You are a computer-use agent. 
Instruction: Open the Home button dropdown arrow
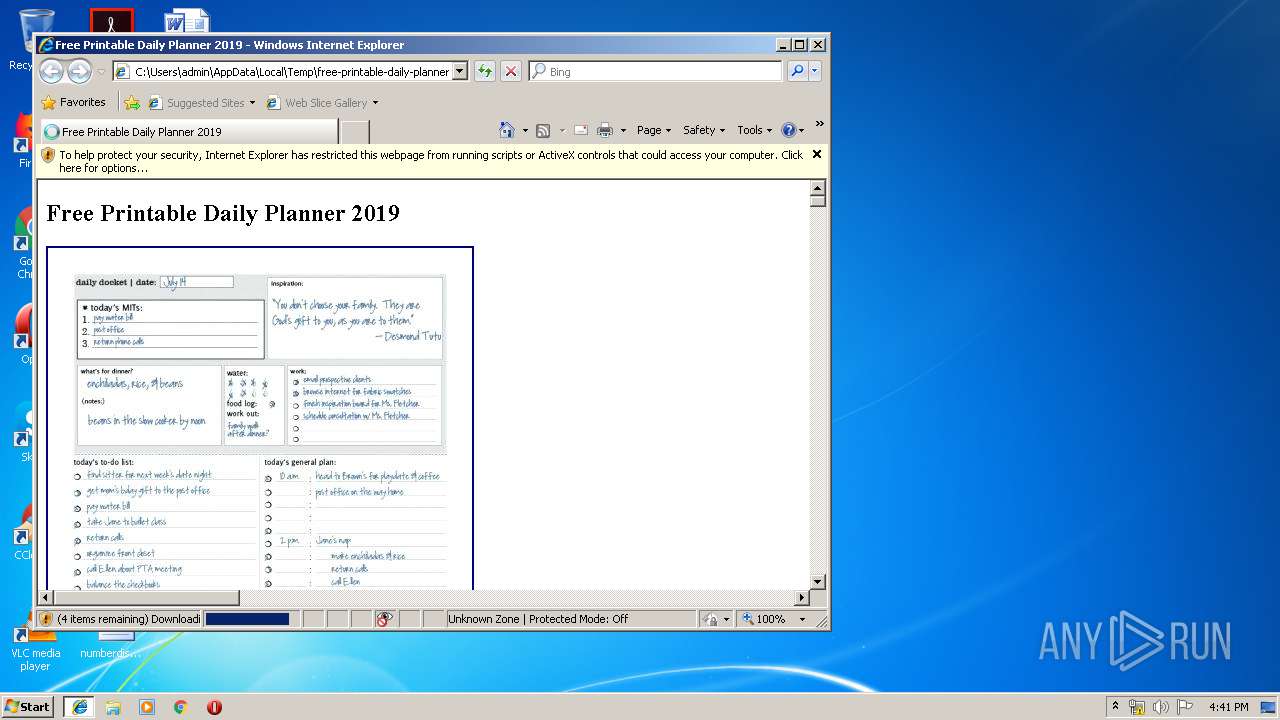[525, 131]
